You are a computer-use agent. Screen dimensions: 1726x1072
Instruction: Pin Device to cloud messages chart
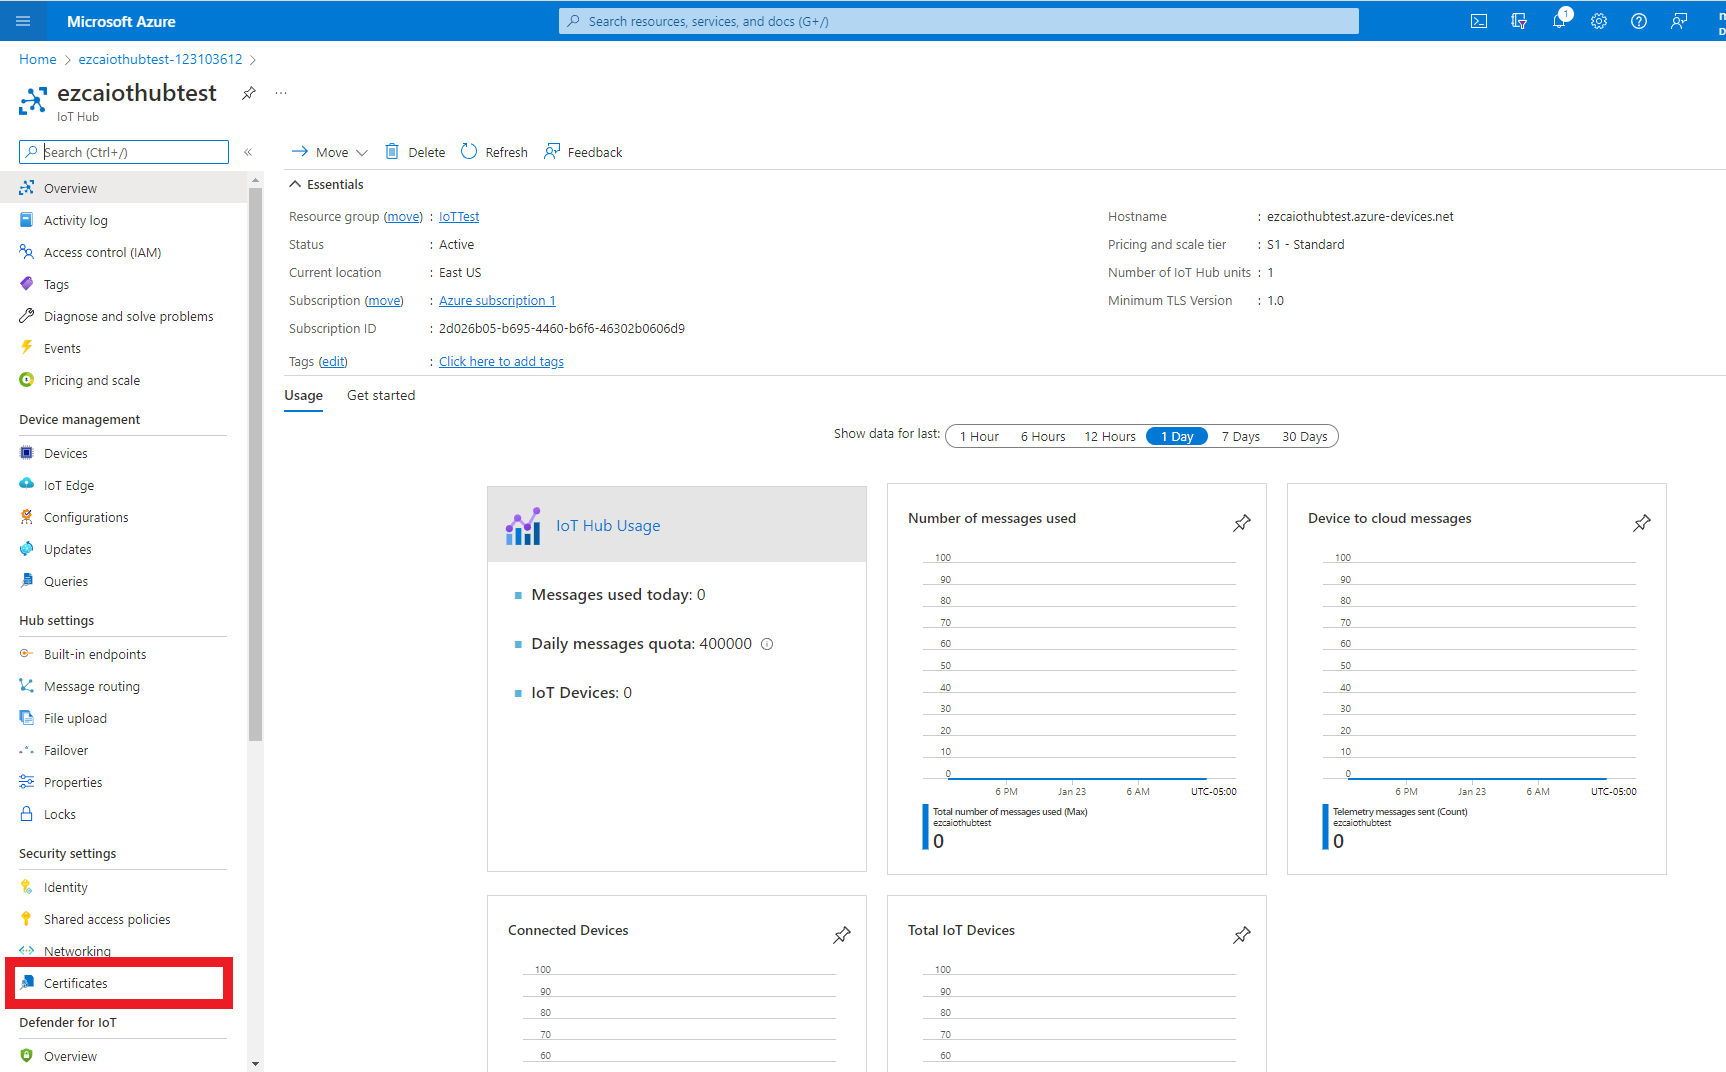click(x=1642, y=523)
